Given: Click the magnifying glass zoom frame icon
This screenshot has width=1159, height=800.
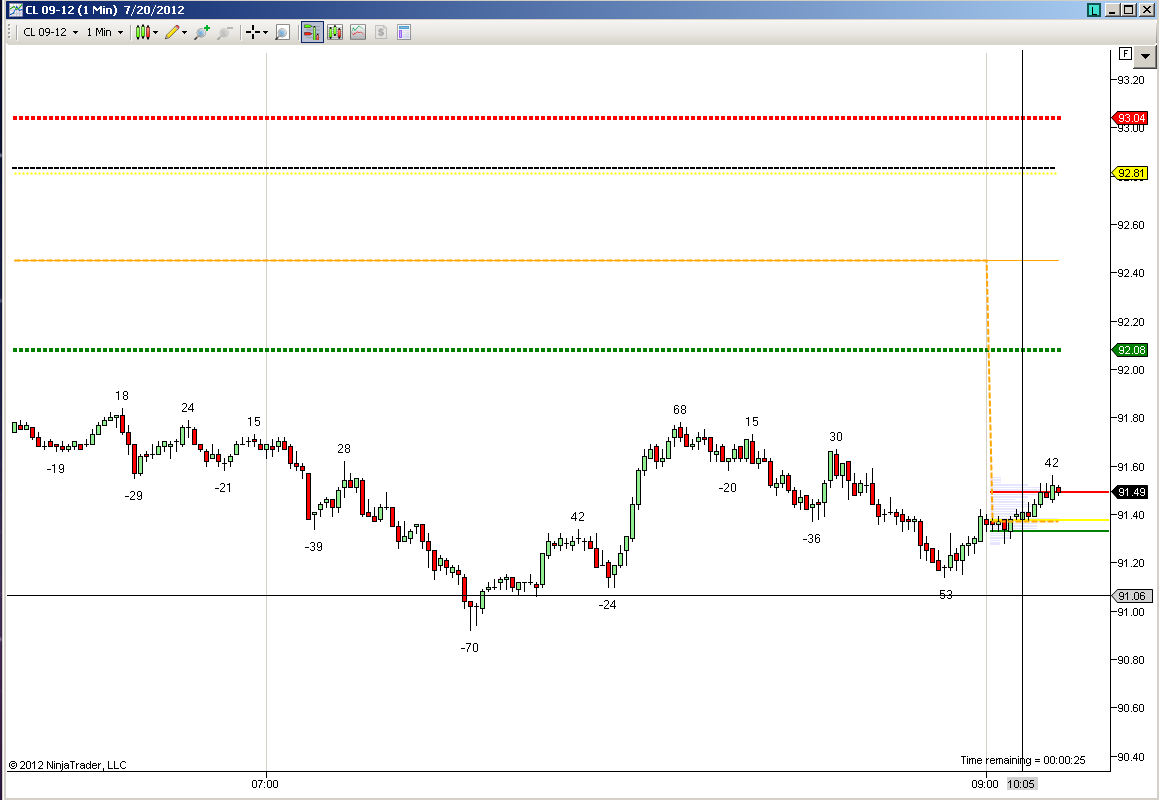Looking at the screenshot, I should tap(282, 33).
